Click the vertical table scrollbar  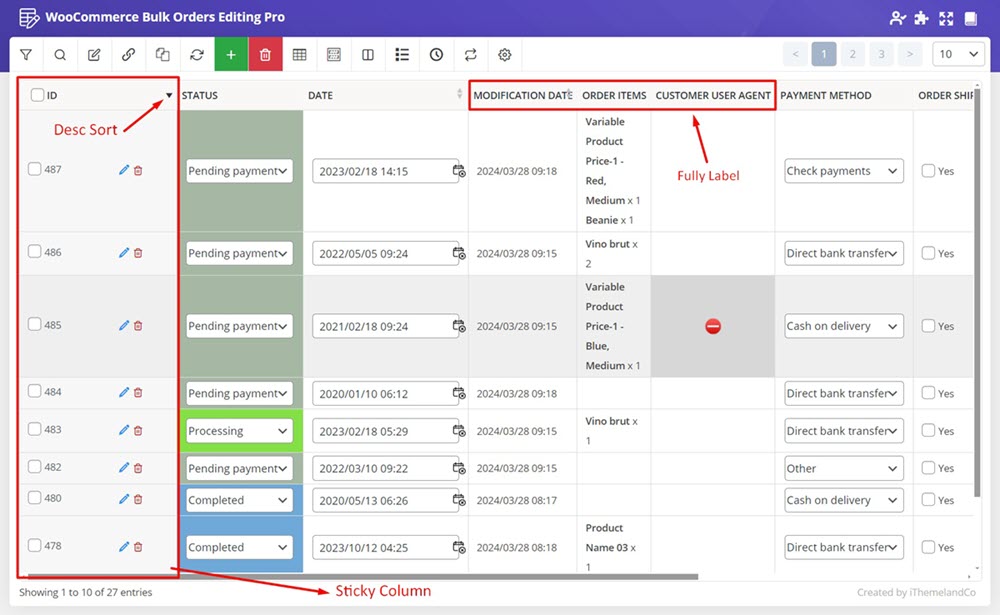pyautogui.click(x=977, y=293)
